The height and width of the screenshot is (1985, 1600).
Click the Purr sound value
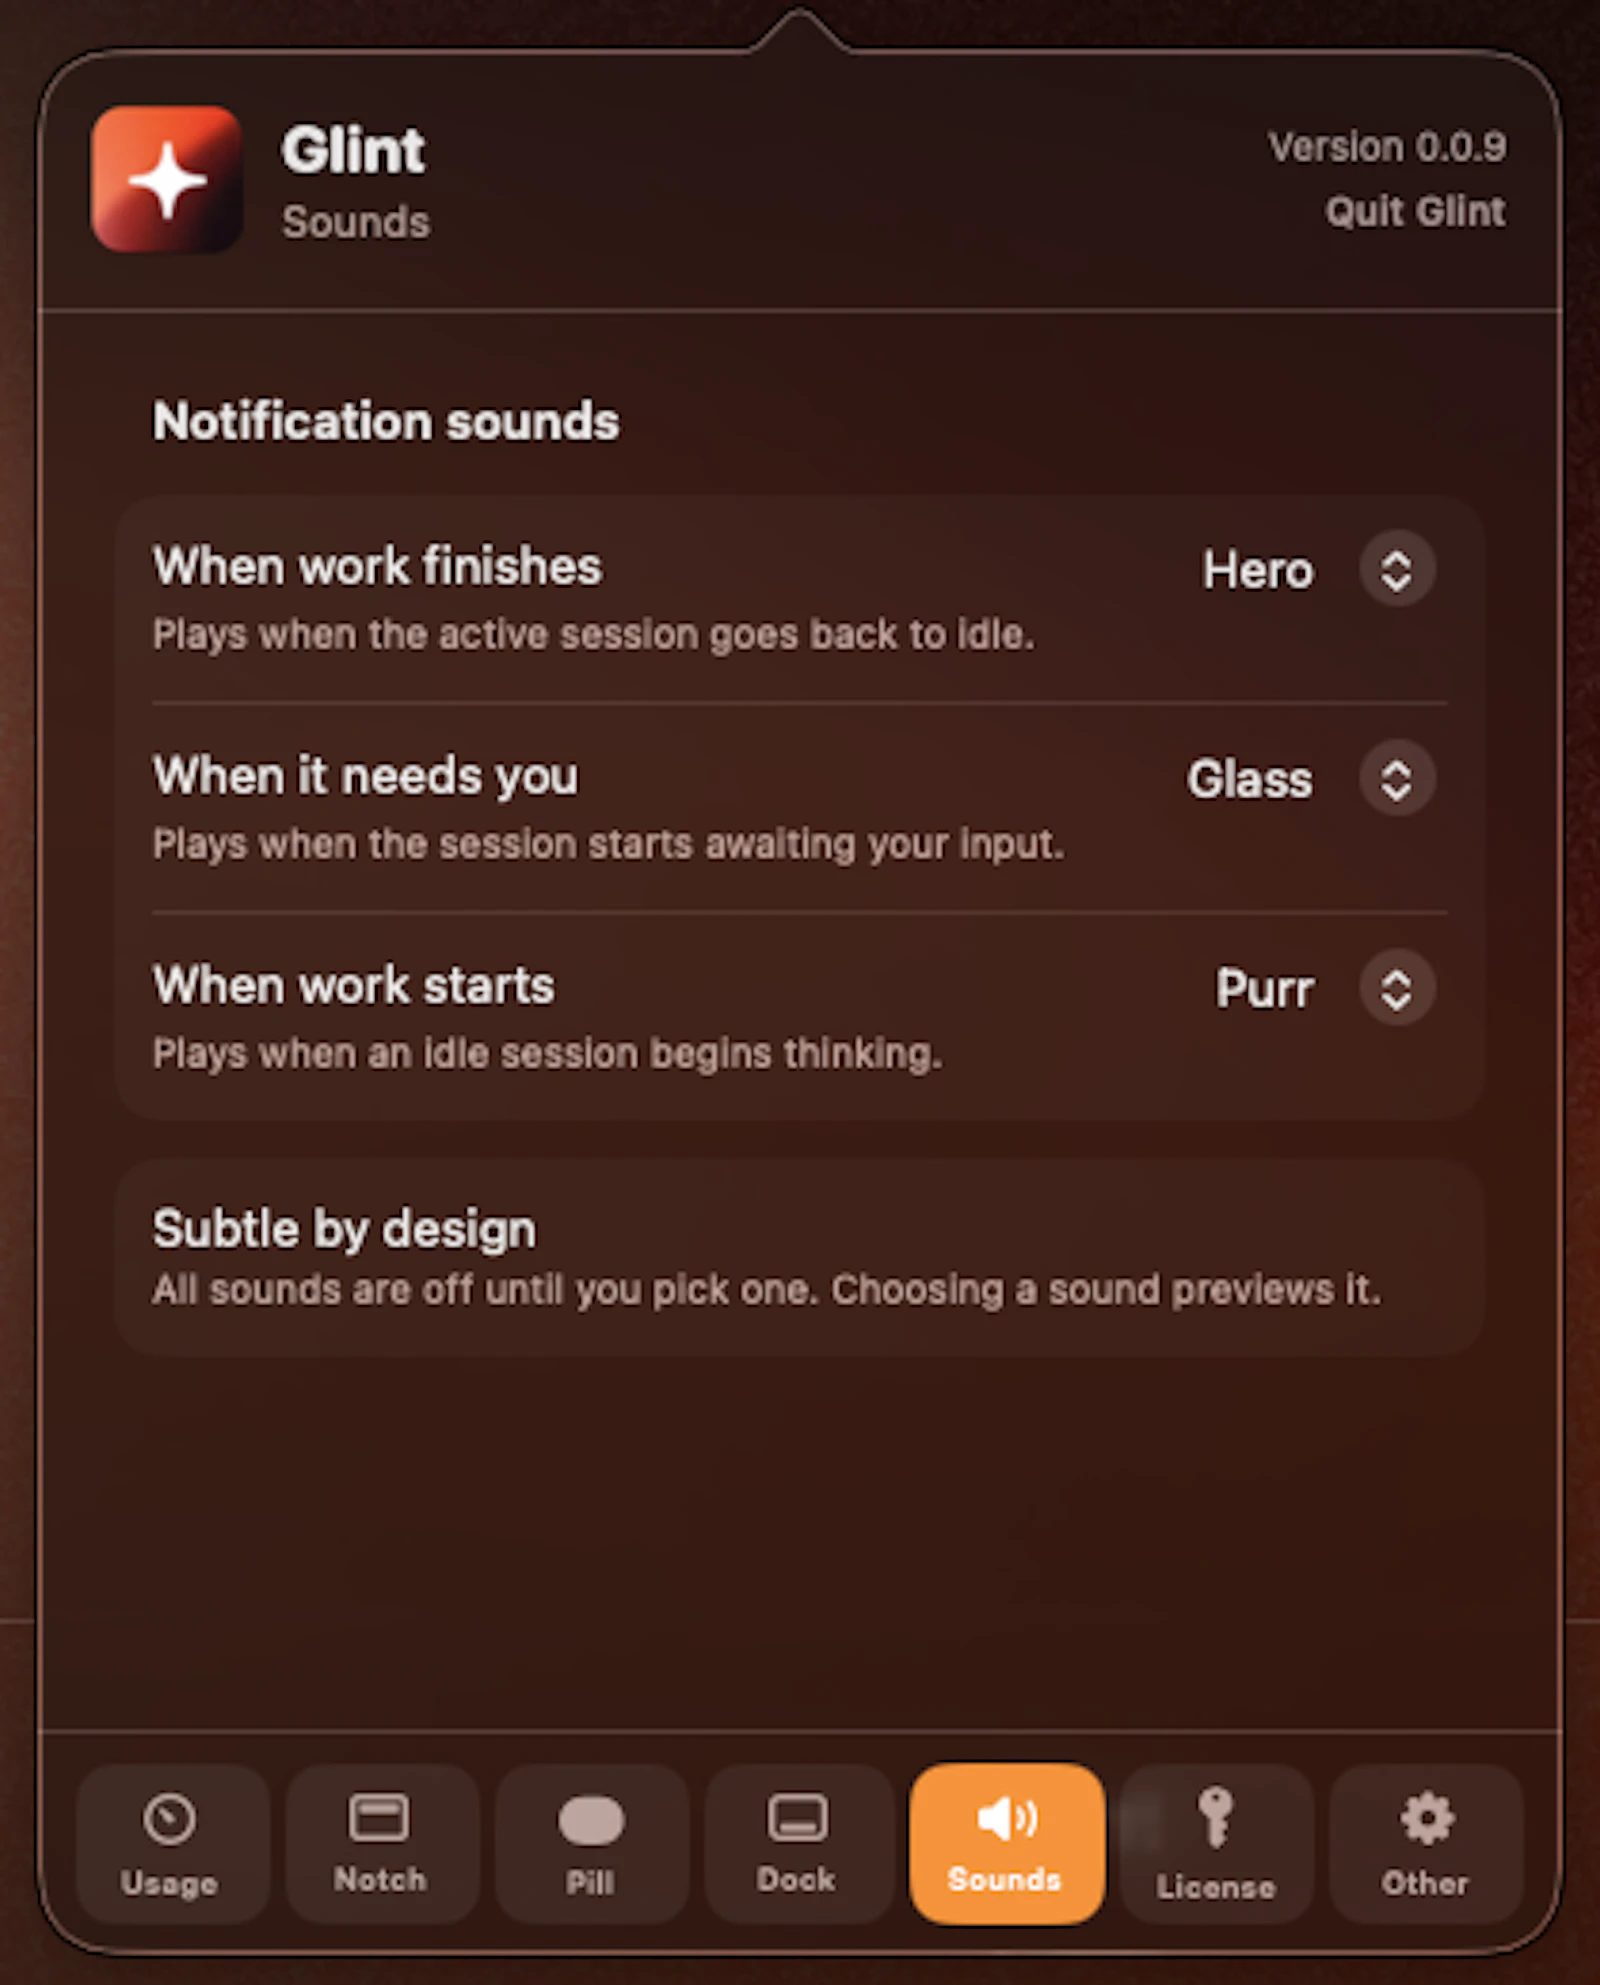coord(1265,988)
